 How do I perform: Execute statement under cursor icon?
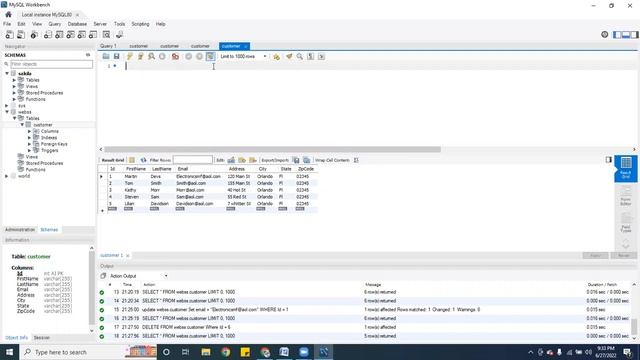tap(140, 56)
